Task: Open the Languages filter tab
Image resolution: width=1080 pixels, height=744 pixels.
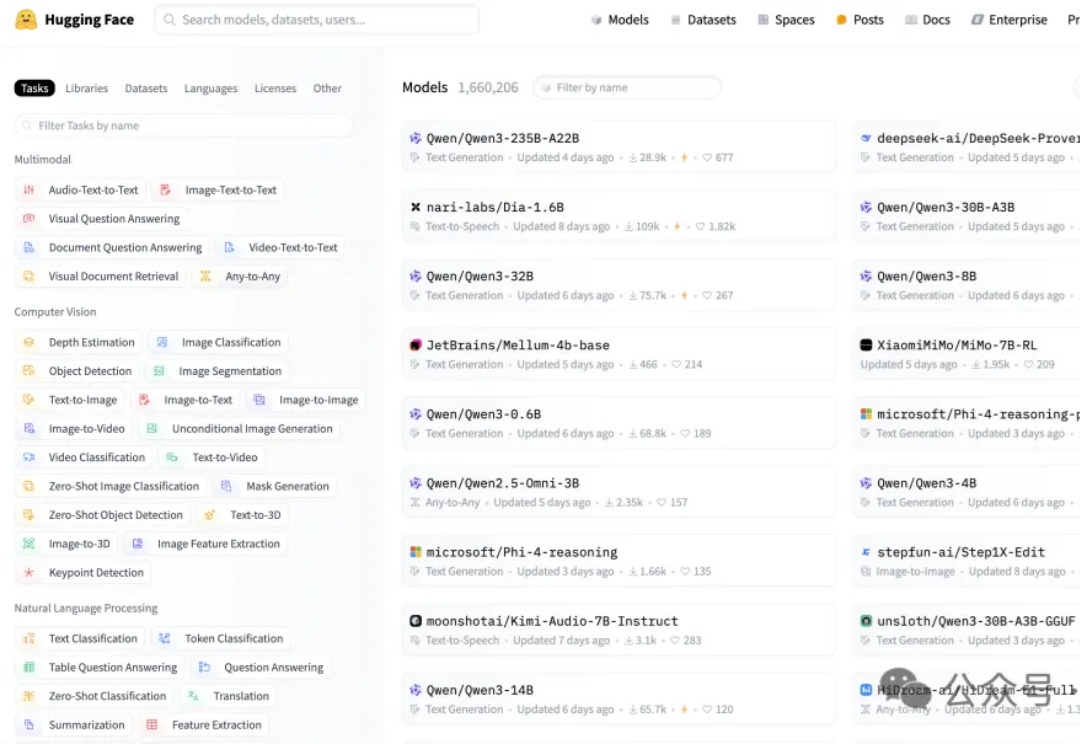Action: pyautogui.click(x=211, y=88)
